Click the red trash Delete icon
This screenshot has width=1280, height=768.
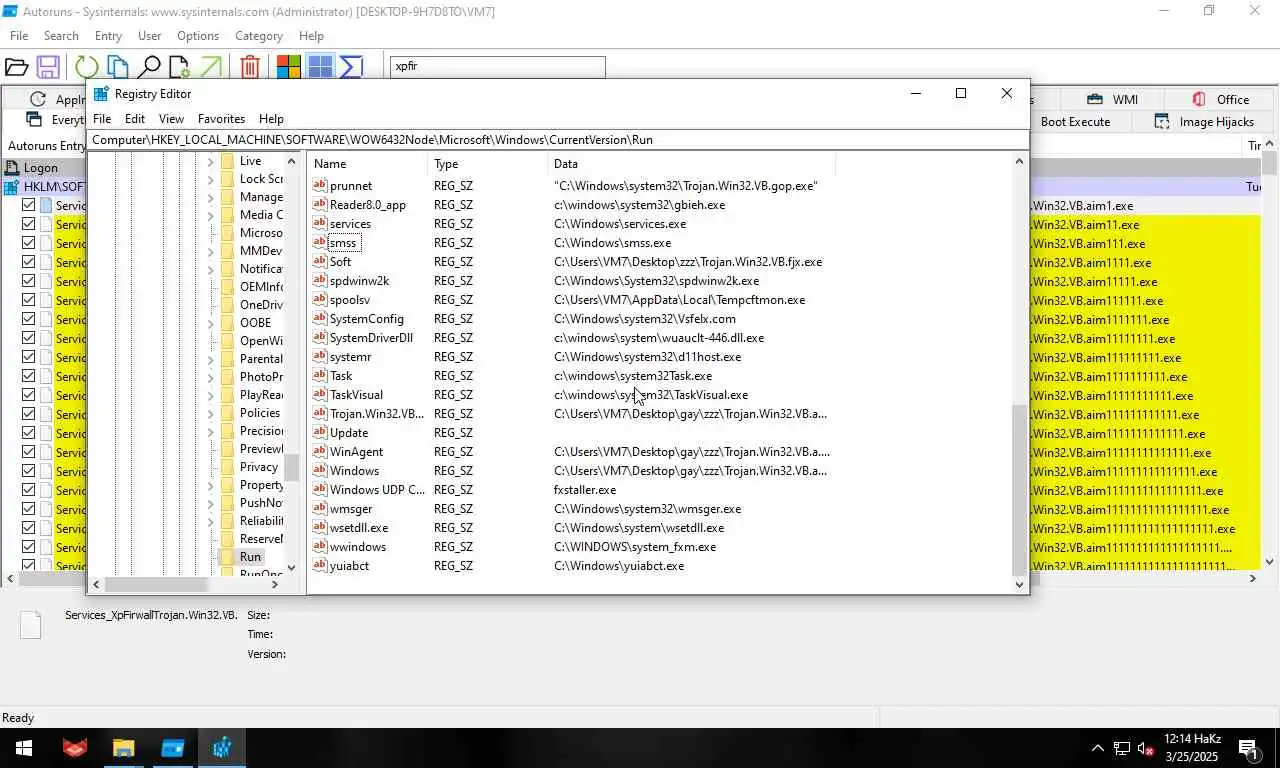point(250,67)
